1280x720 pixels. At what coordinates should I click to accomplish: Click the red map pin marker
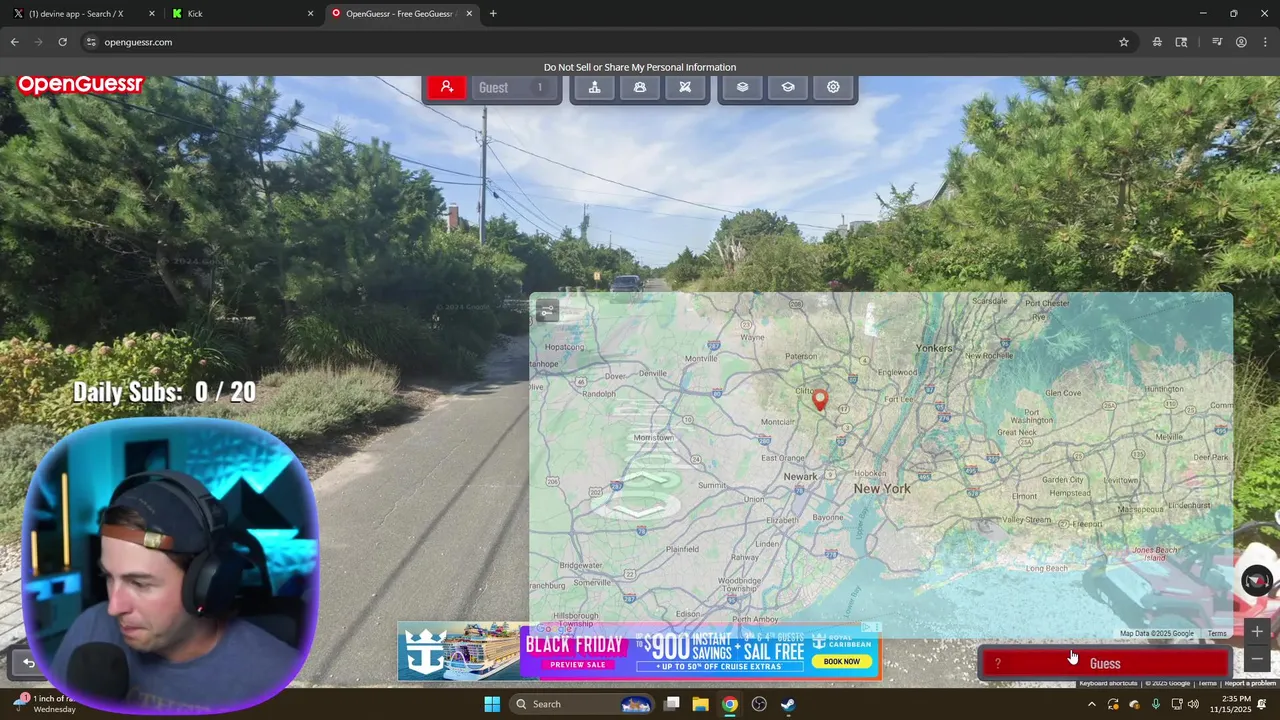(820, 400)
